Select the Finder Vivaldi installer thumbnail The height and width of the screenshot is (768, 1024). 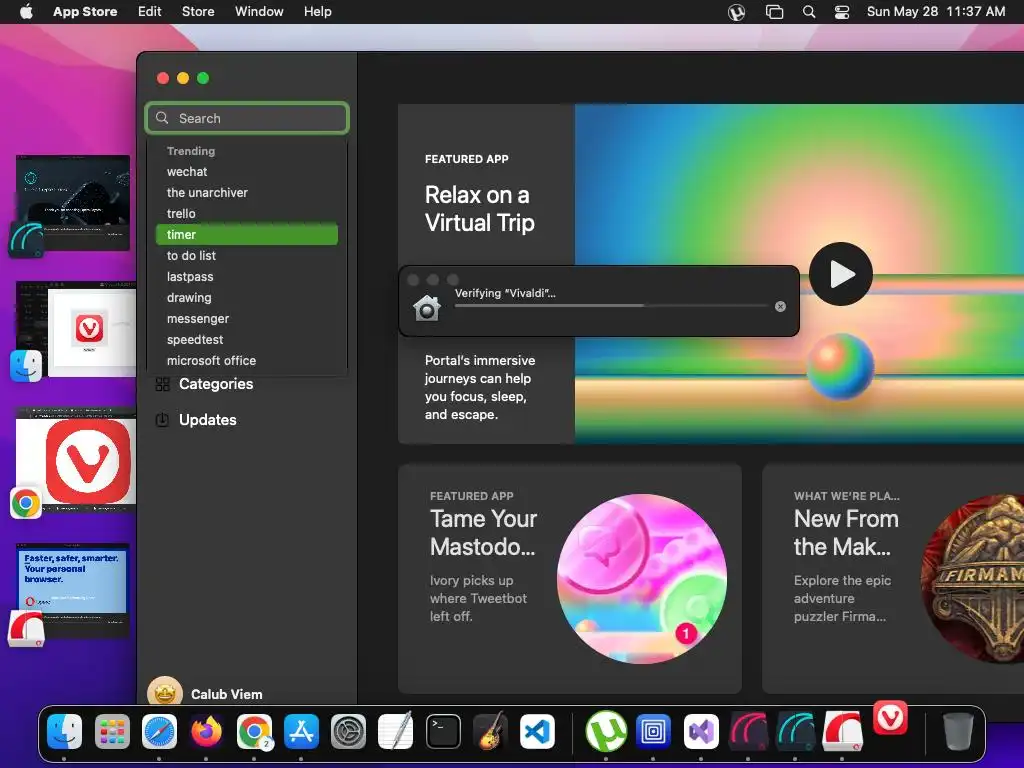(x=76, y=329)
